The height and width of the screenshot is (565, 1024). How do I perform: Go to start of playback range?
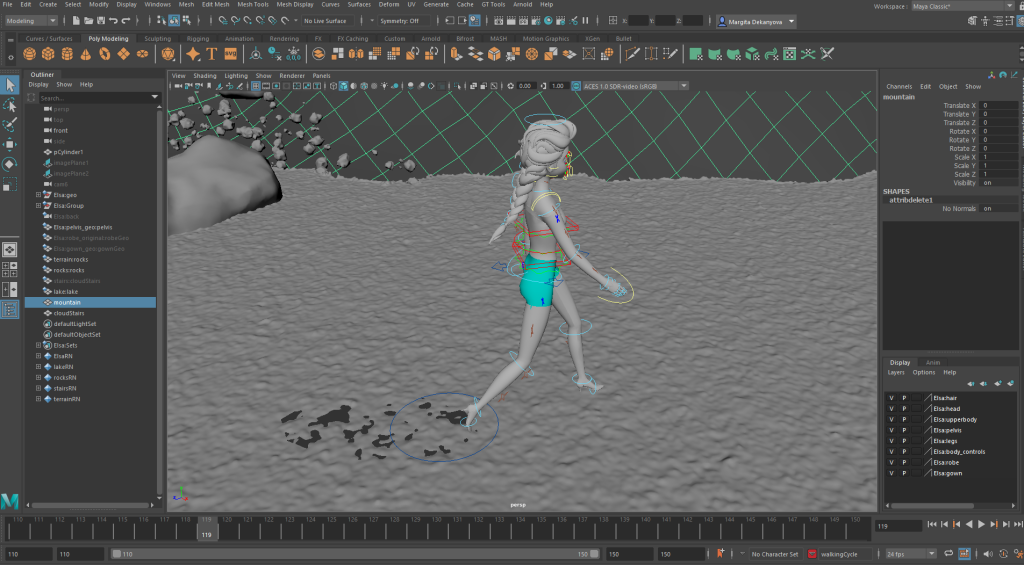coord(932,525)
